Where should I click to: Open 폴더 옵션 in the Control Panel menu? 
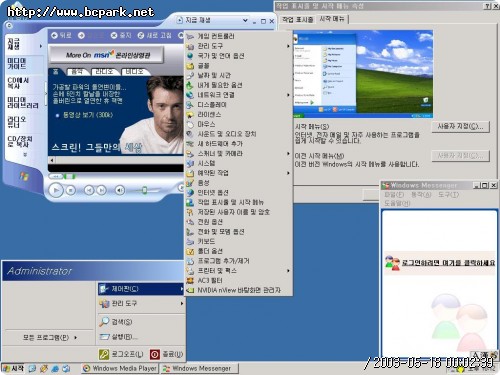[239, 251]
